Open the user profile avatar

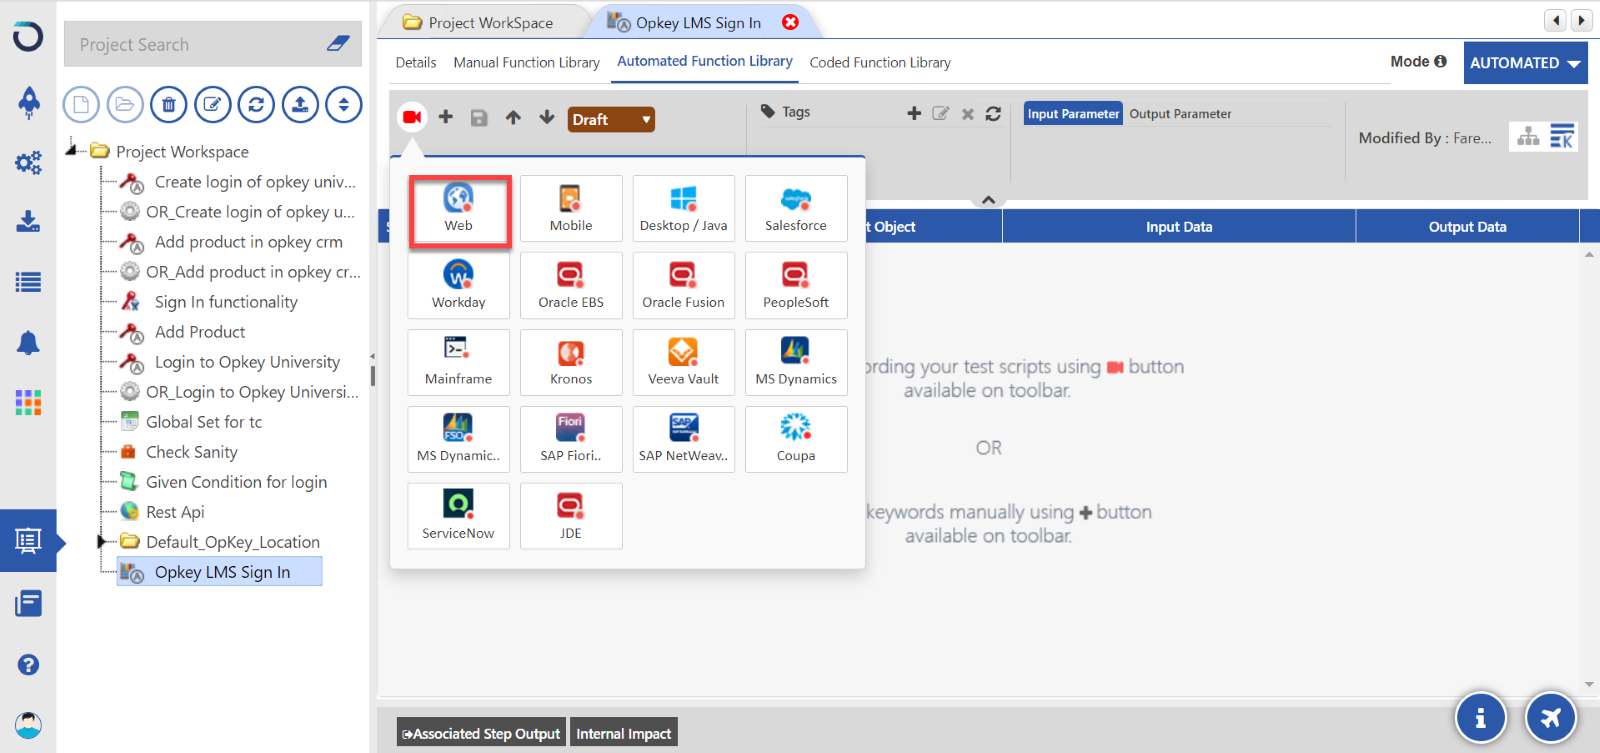click(28, 725)
